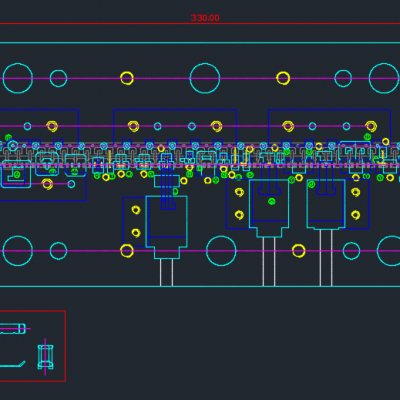Click white pin lines under the rightmost connector
The image size is (400, 400).
click(326, 257)
